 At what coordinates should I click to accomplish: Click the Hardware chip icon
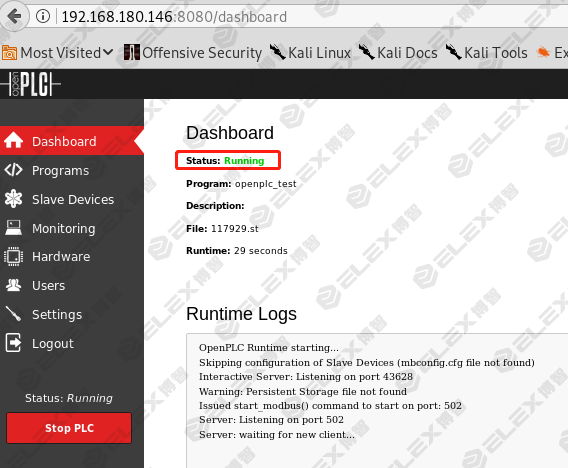pyautogui.click(x=13, y=256)
